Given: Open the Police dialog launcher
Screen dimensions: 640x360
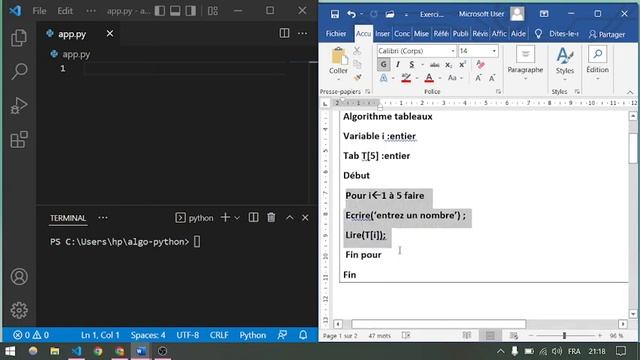Looking at the screenshot, I should (x=498, y=91).
